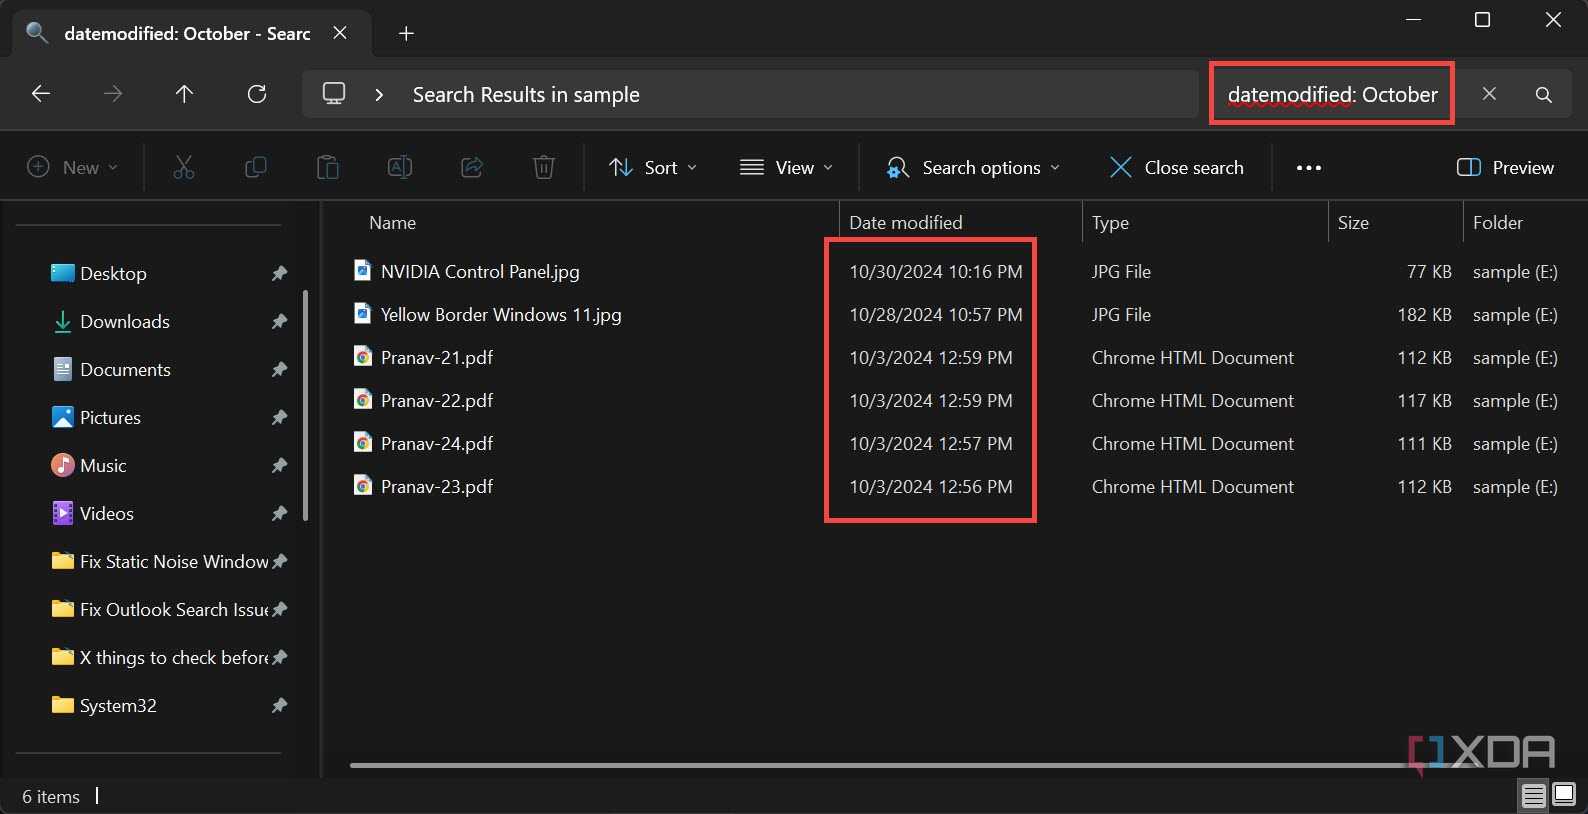The height and width of the screenshot is (814, 1588).
Task: Refresh the search results
Action: [x=257, y=94]
